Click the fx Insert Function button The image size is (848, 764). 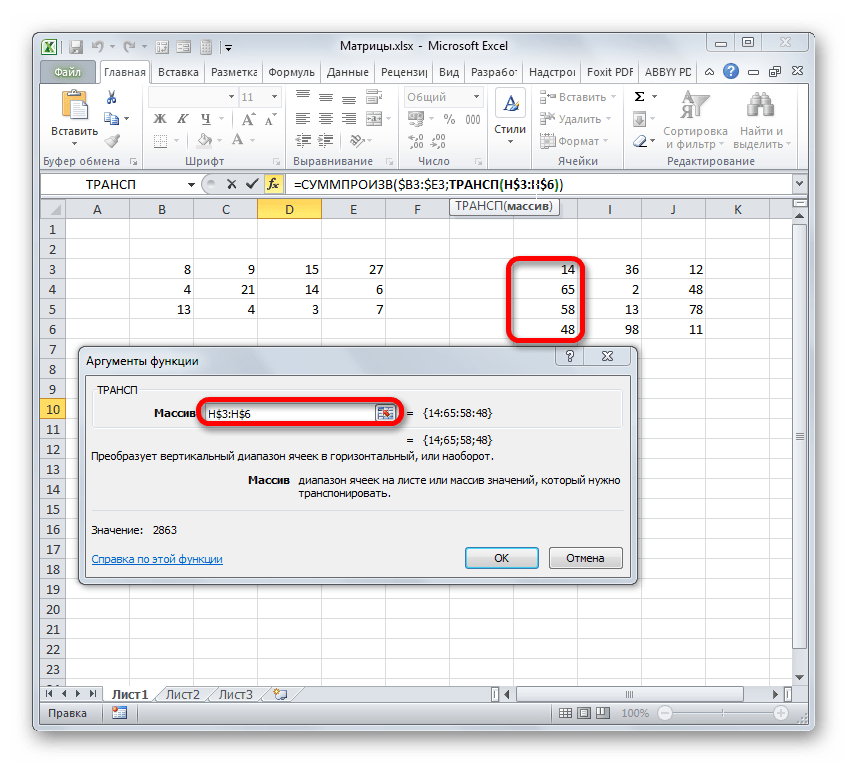pos(273,184)
